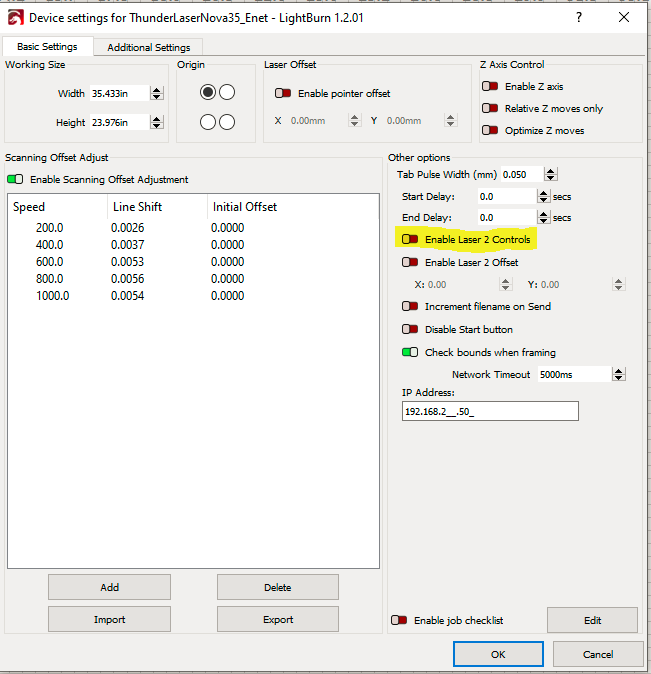The width and height of the screenshot is (651, 674).
Task: Toggle Relative Z moves only switch
Action: tap(490, 108)
